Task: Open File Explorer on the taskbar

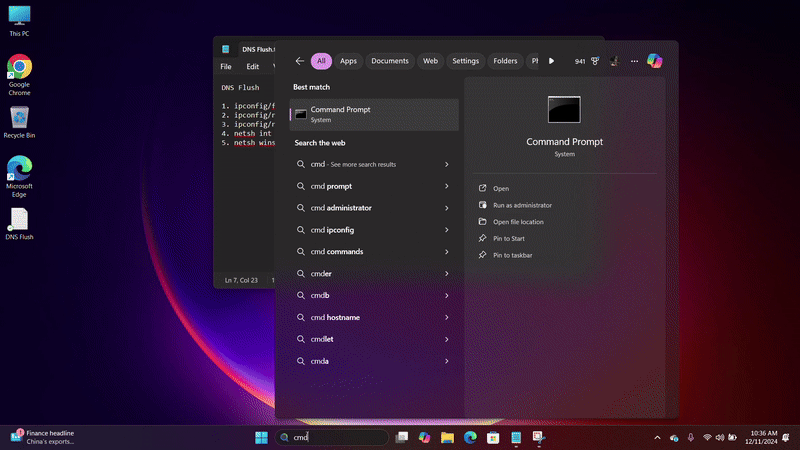Action: click(447, 437)
